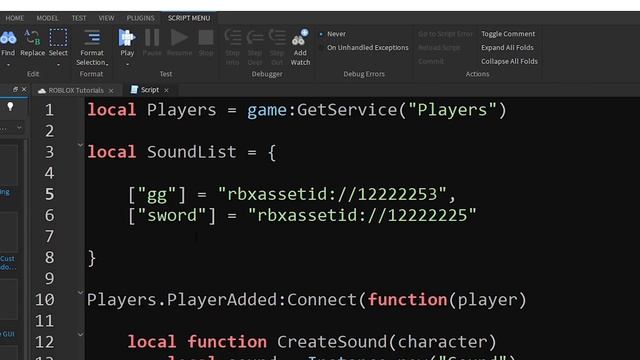The width and height of the screenshot is (640, 360).
Task: Switch to the SCRIPT MENU tab
Action: (189, 18)
